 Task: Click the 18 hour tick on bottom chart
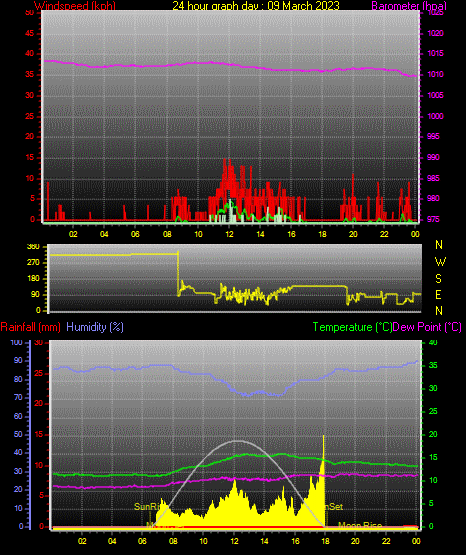325,541
